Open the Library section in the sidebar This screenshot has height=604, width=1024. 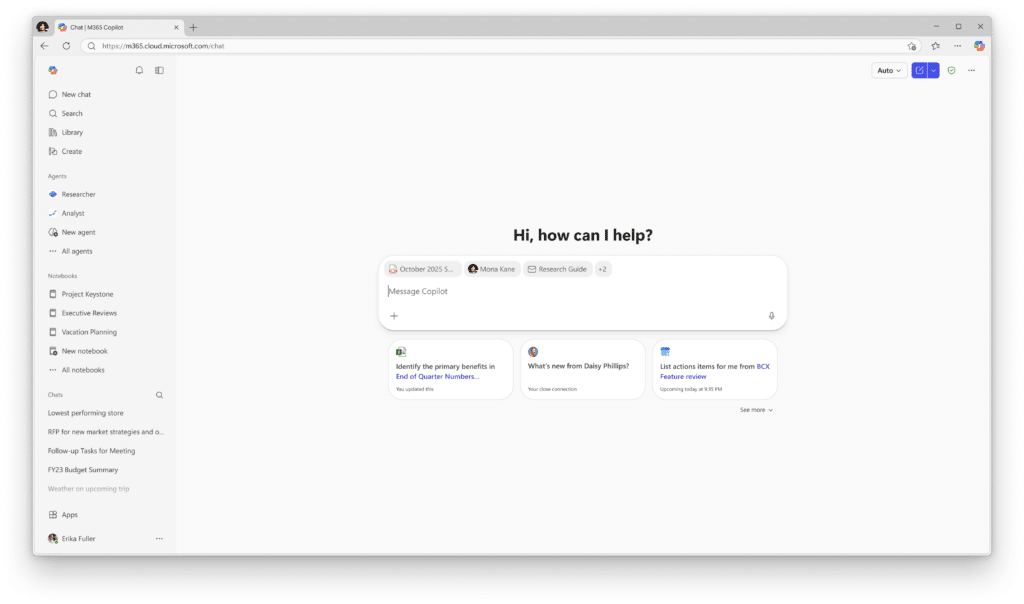coord(72,132)
